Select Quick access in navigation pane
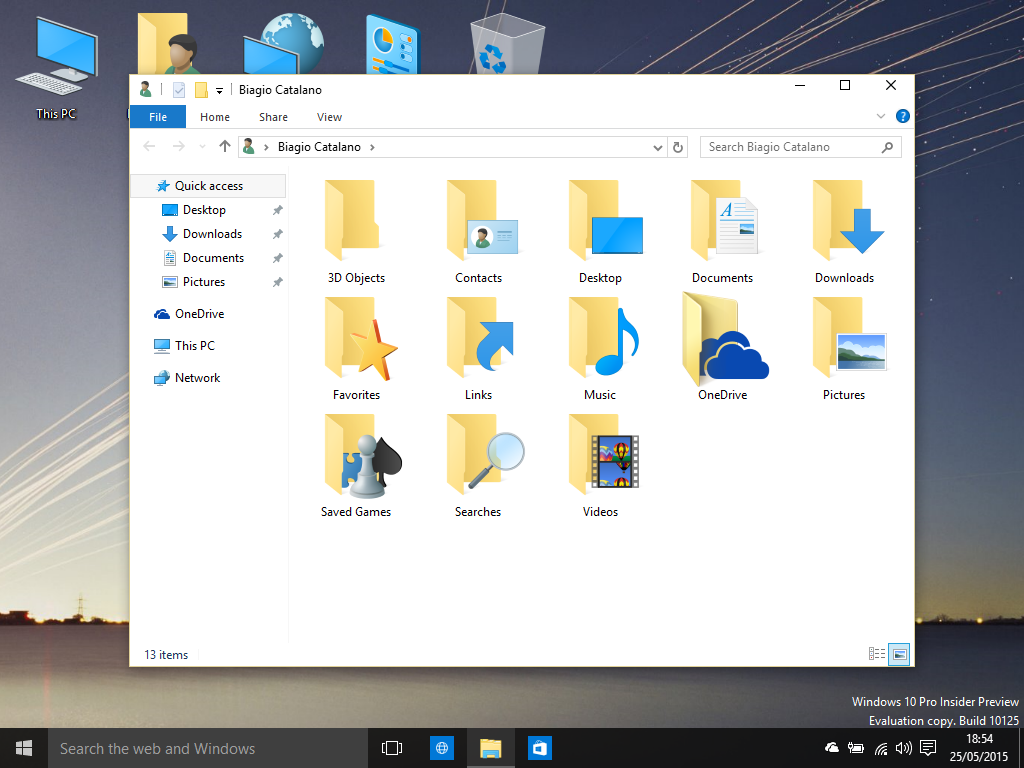The height and width of the screenshot is (768, 1024). 208,185
